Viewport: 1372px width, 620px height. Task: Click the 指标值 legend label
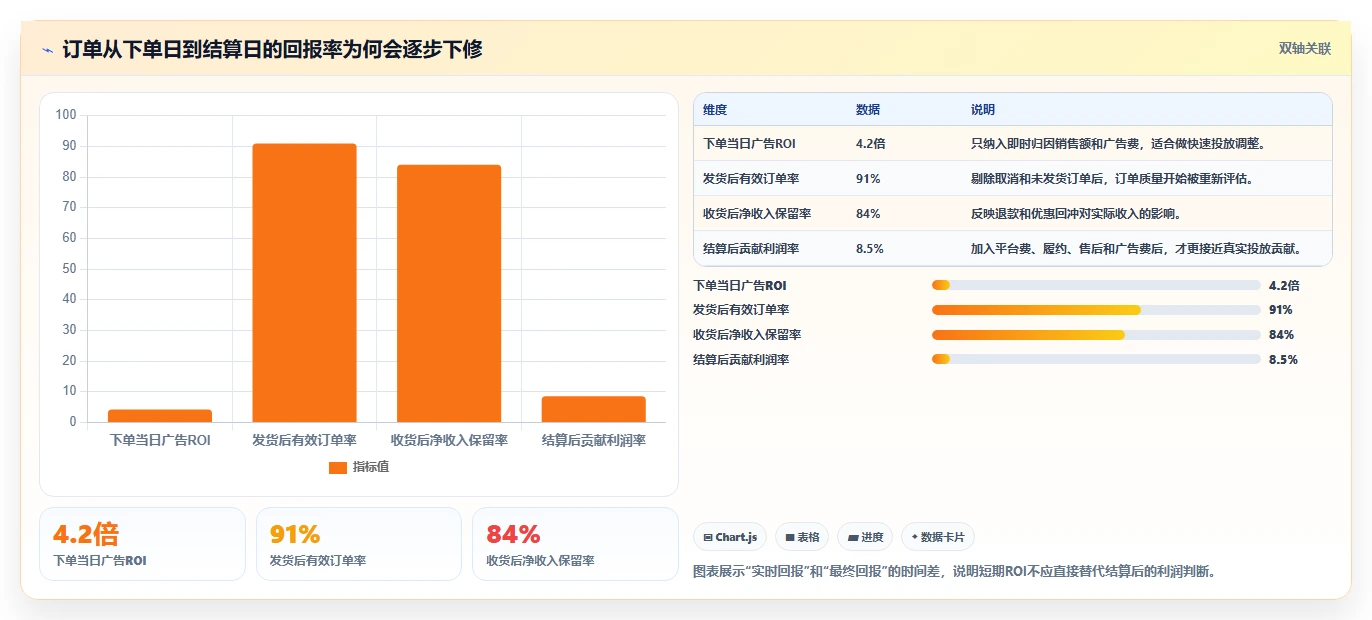pyautogui.click(x=371, y=467)
